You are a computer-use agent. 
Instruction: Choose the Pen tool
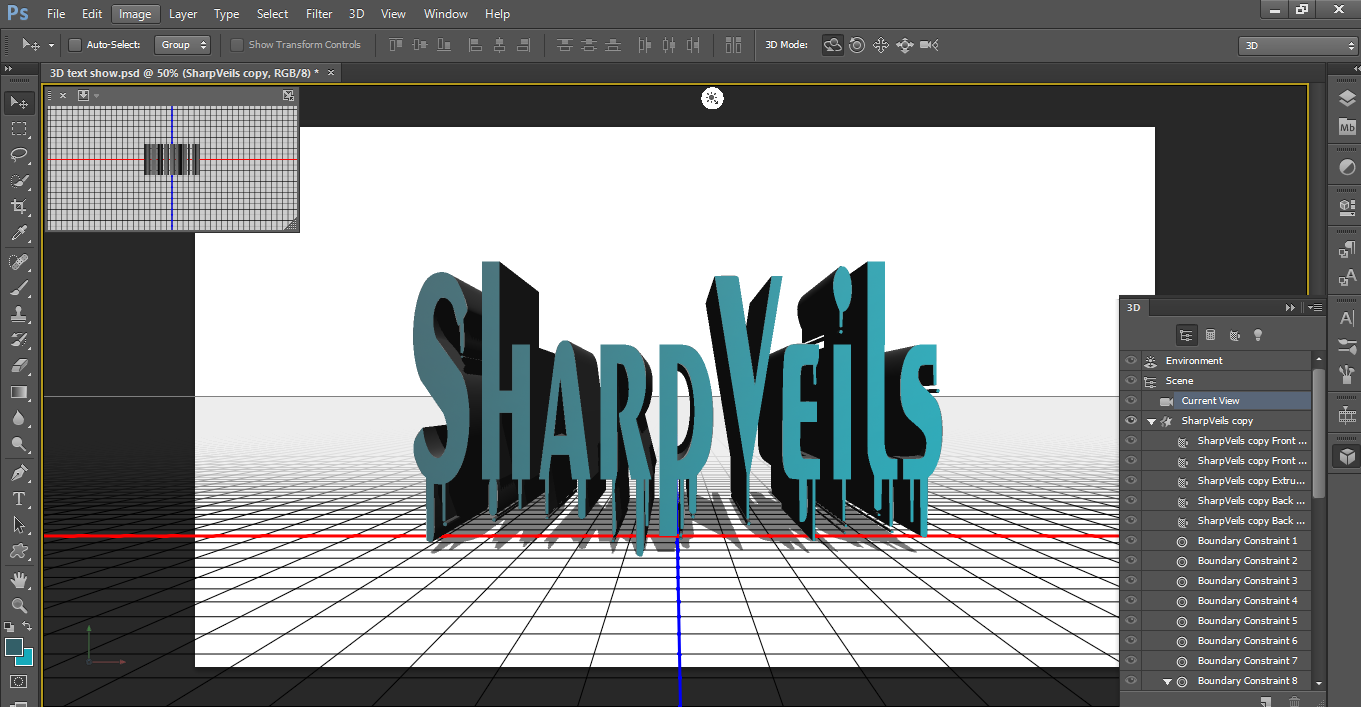coord(19,472)
